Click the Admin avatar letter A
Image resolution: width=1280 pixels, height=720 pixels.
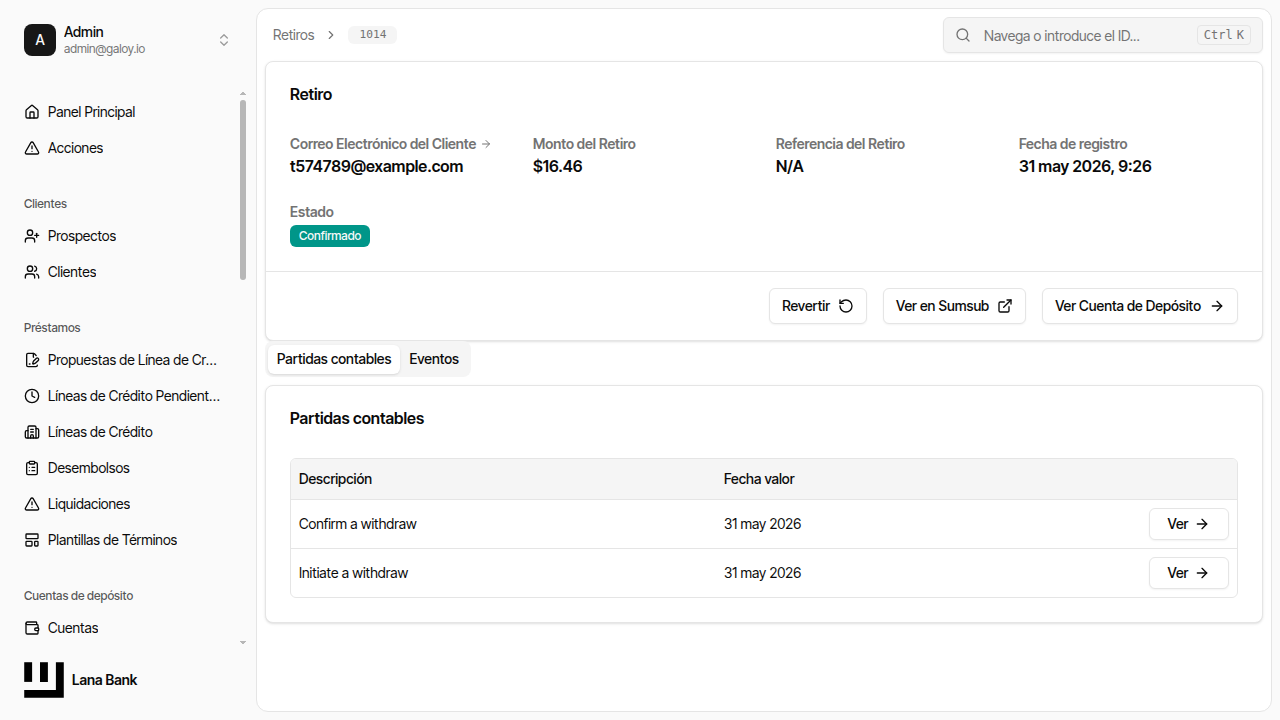40,40
